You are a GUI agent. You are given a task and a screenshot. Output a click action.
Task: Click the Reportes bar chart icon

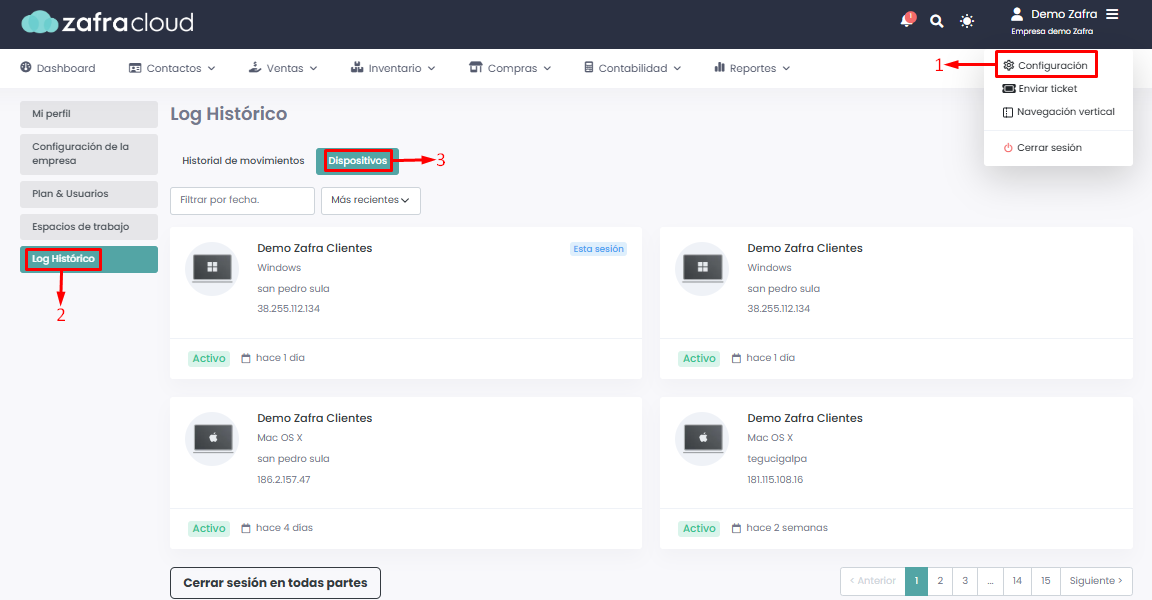(x=719, y=68)
